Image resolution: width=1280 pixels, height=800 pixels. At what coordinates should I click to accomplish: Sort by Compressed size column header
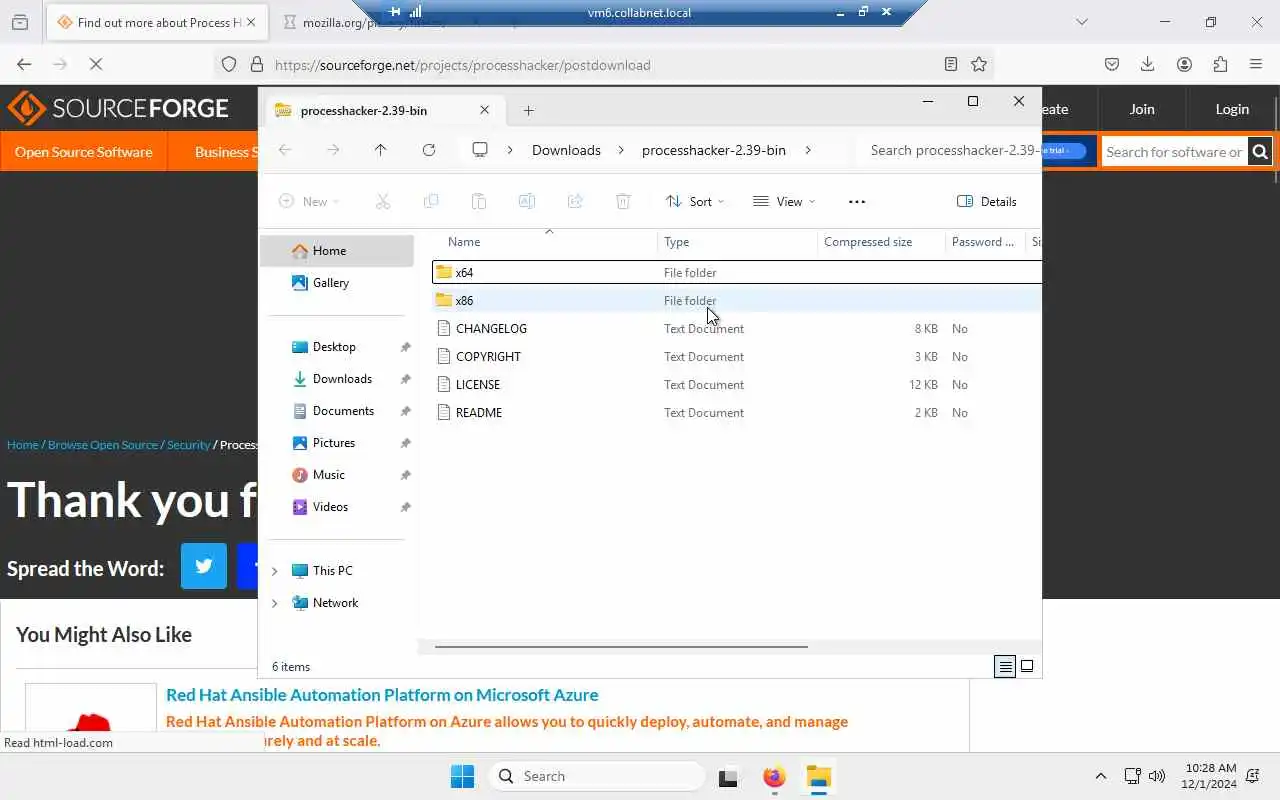[x=880, y=242]
